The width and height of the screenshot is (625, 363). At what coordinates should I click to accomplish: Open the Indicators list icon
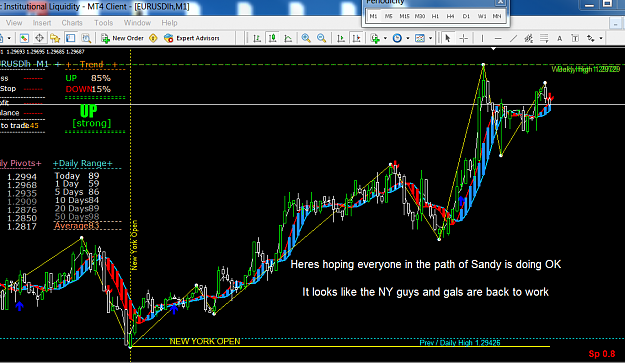click(375, 38)
